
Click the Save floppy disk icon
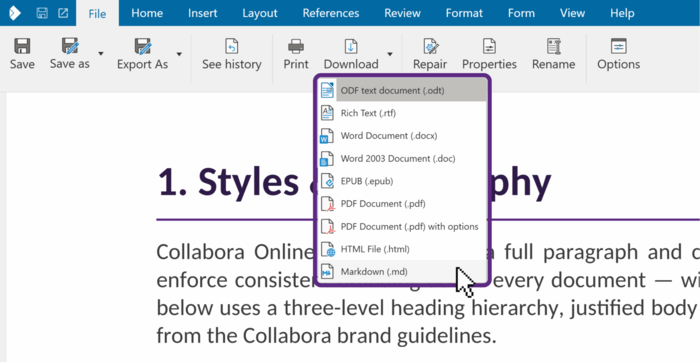point(22,46)
